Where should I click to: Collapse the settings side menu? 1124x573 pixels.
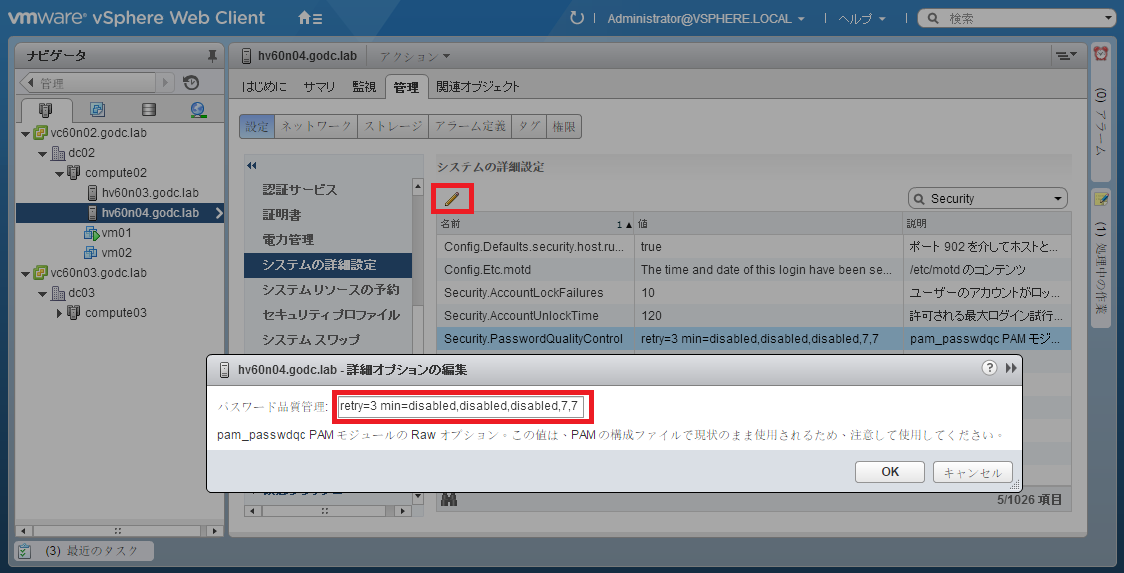(252, 166)
